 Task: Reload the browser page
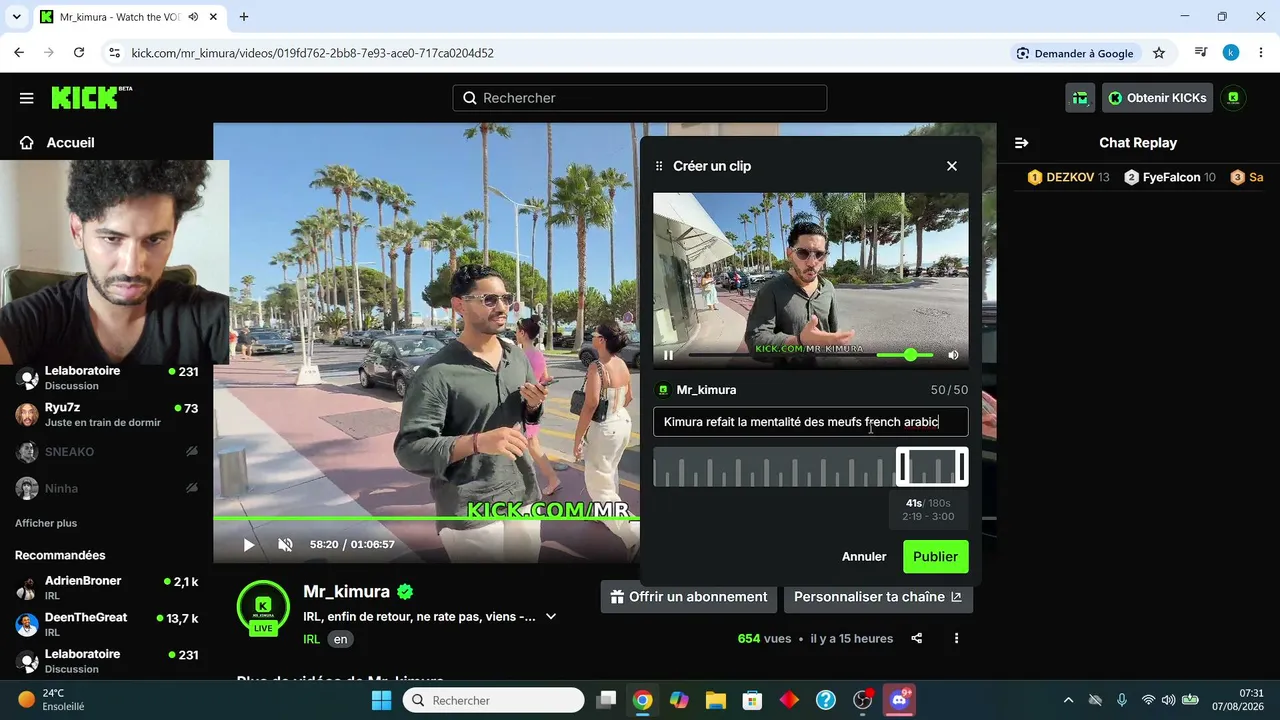pos(79,53)
